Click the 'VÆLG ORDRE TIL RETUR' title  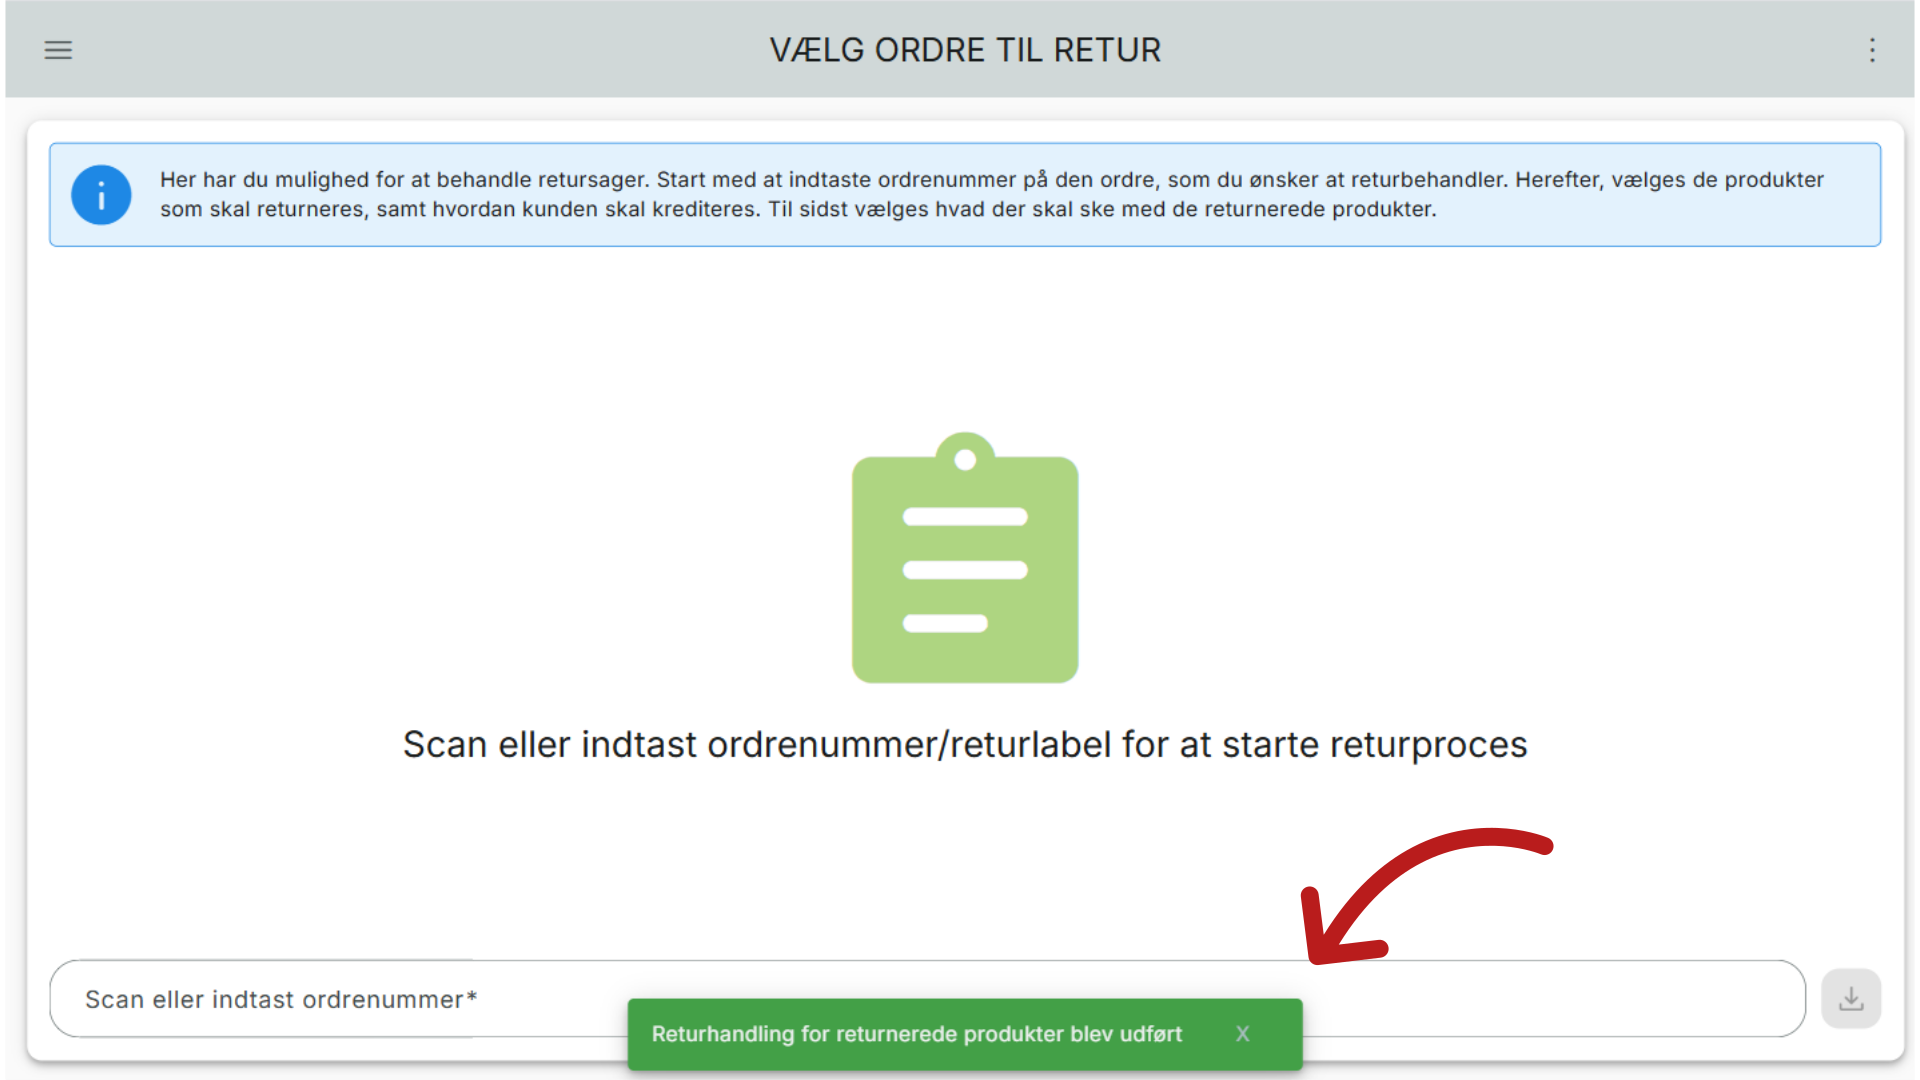click(965, 50)
